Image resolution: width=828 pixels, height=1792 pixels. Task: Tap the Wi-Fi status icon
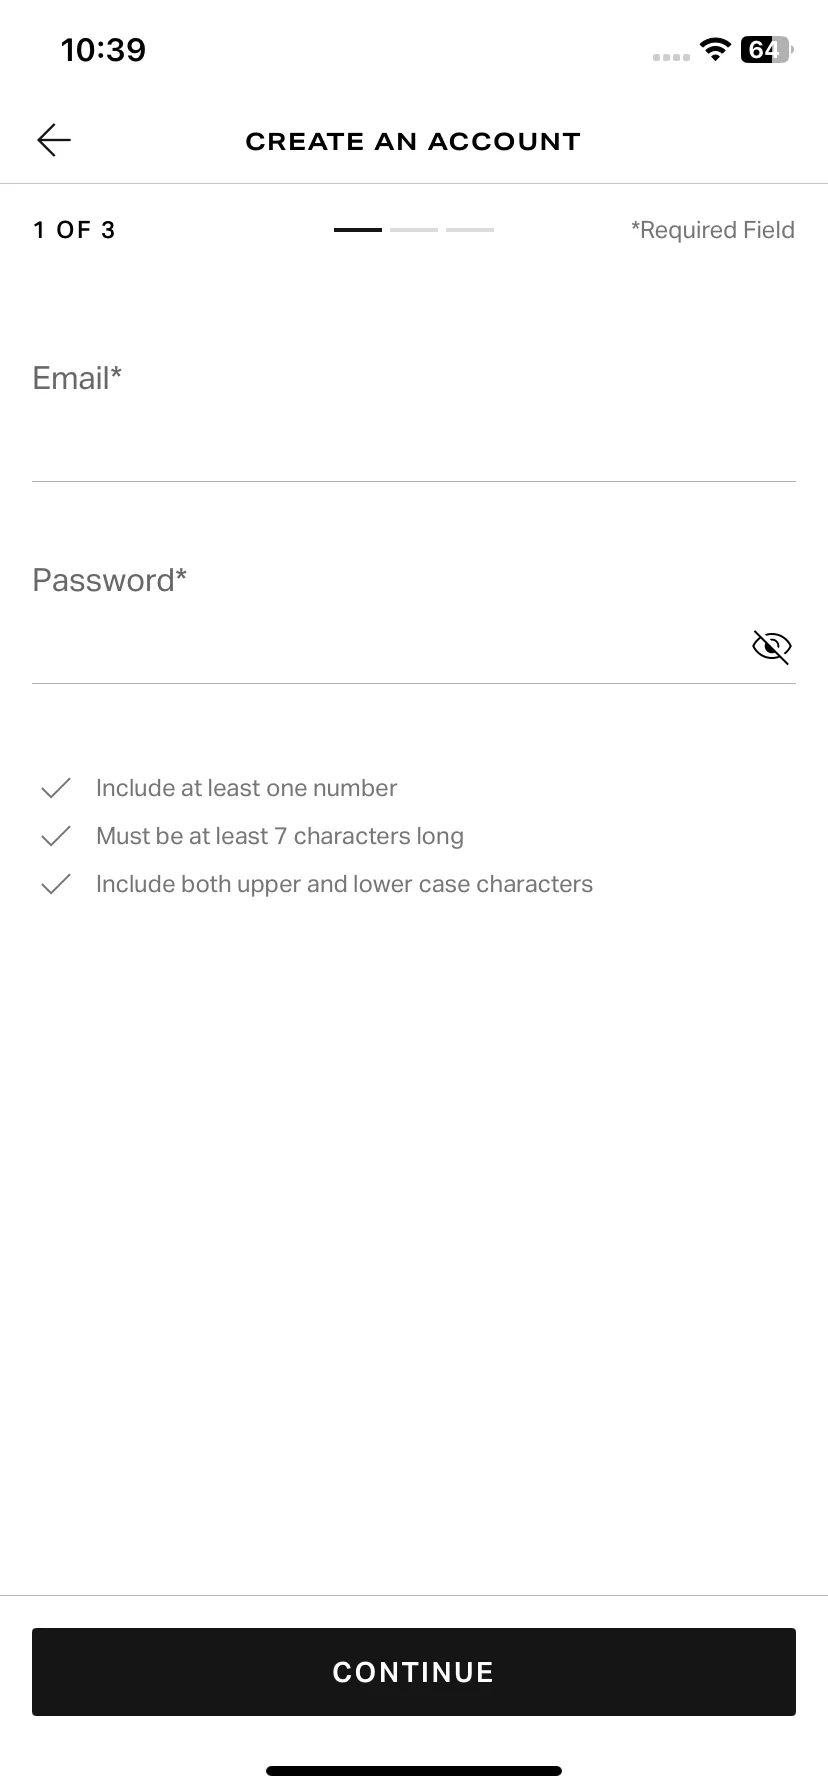click(715, 49)
